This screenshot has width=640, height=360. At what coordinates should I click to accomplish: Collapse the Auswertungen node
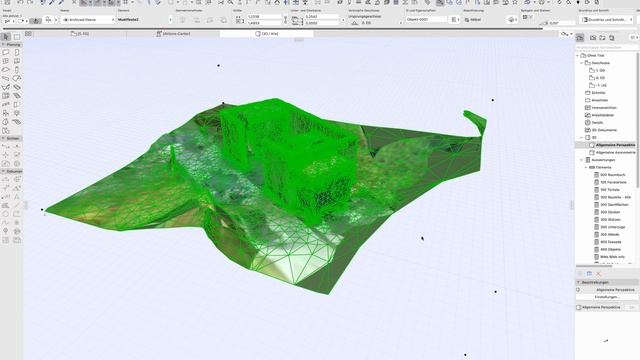click(x=582, y=160)
